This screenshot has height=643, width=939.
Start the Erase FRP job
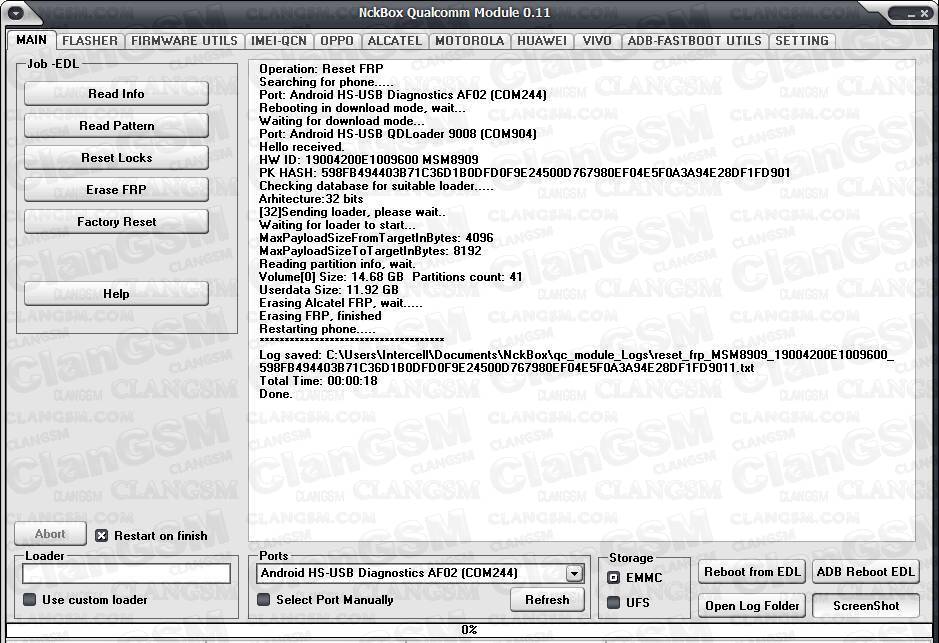[x=116, y=190]
